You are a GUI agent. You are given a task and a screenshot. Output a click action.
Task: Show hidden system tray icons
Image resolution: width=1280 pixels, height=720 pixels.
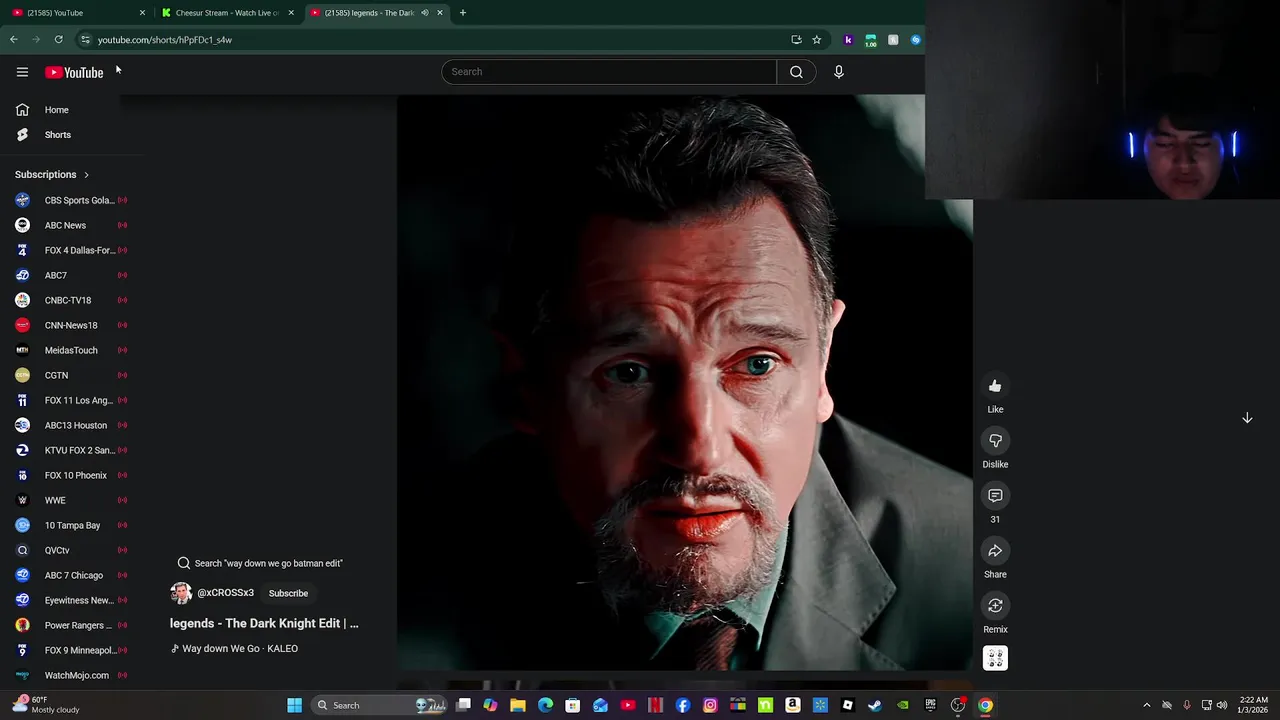click(x=1147, y=705)
